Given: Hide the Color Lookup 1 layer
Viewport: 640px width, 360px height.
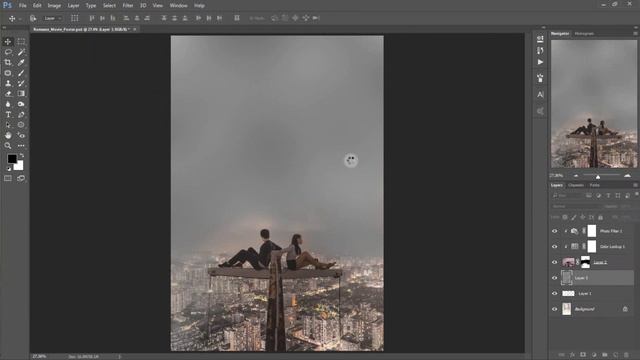Looking at the screenshot, I should click(554, 247).
